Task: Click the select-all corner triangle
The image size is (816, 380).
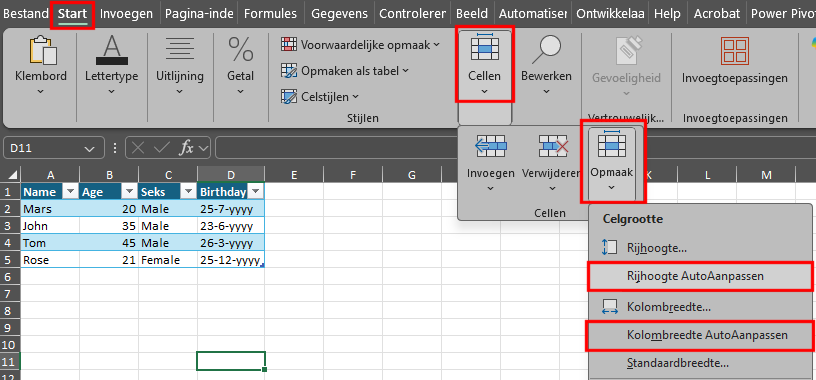Action: tap(12, 175)
